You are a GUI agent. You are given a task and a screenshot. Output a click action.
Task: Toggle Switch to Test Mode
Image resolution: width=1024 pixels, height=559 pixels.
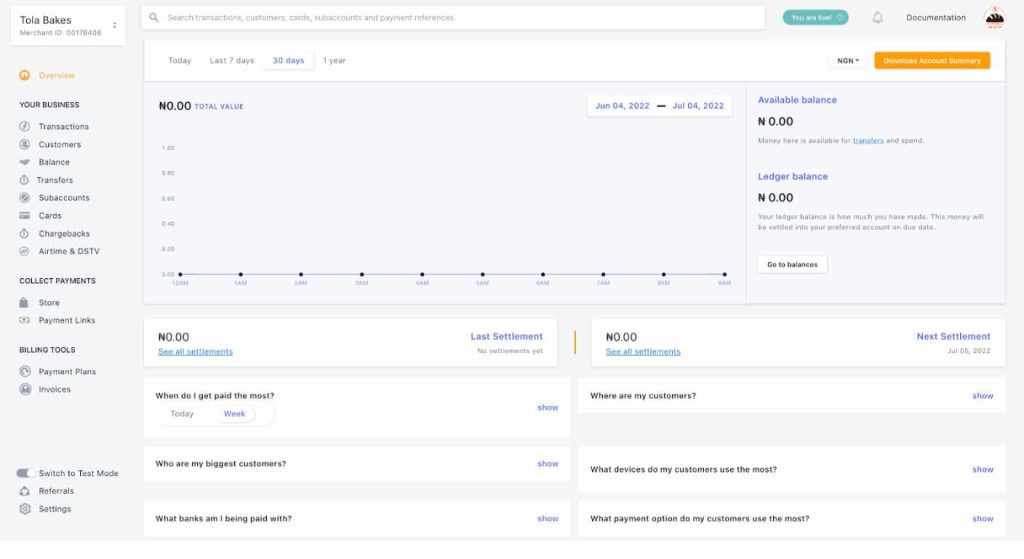point(25,473)
